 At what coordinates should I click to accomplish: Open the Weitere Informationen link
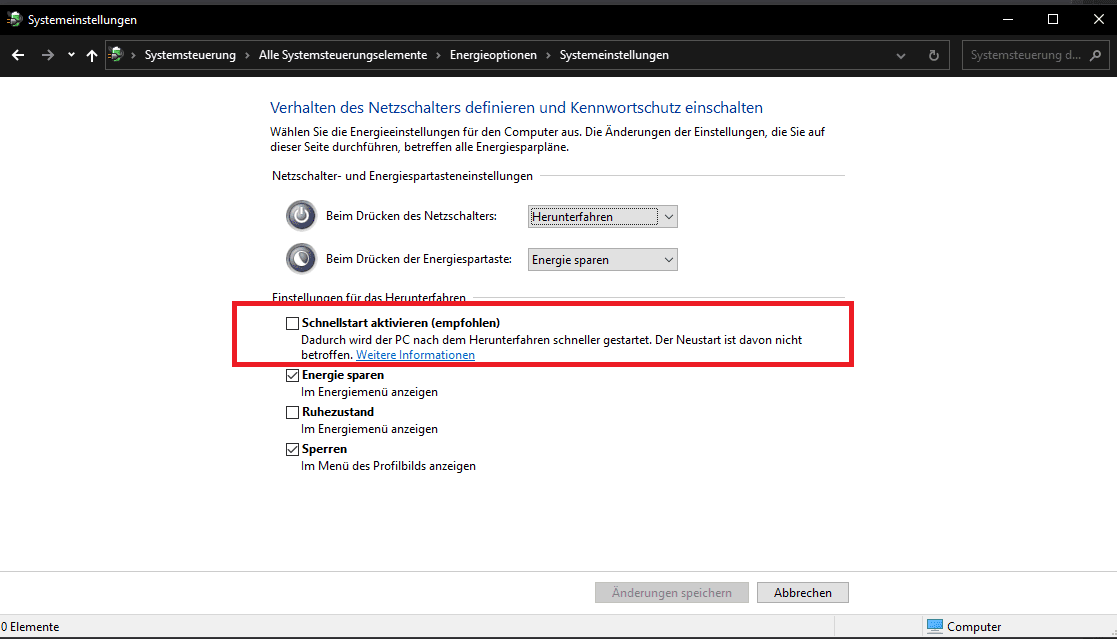point(415,355)
